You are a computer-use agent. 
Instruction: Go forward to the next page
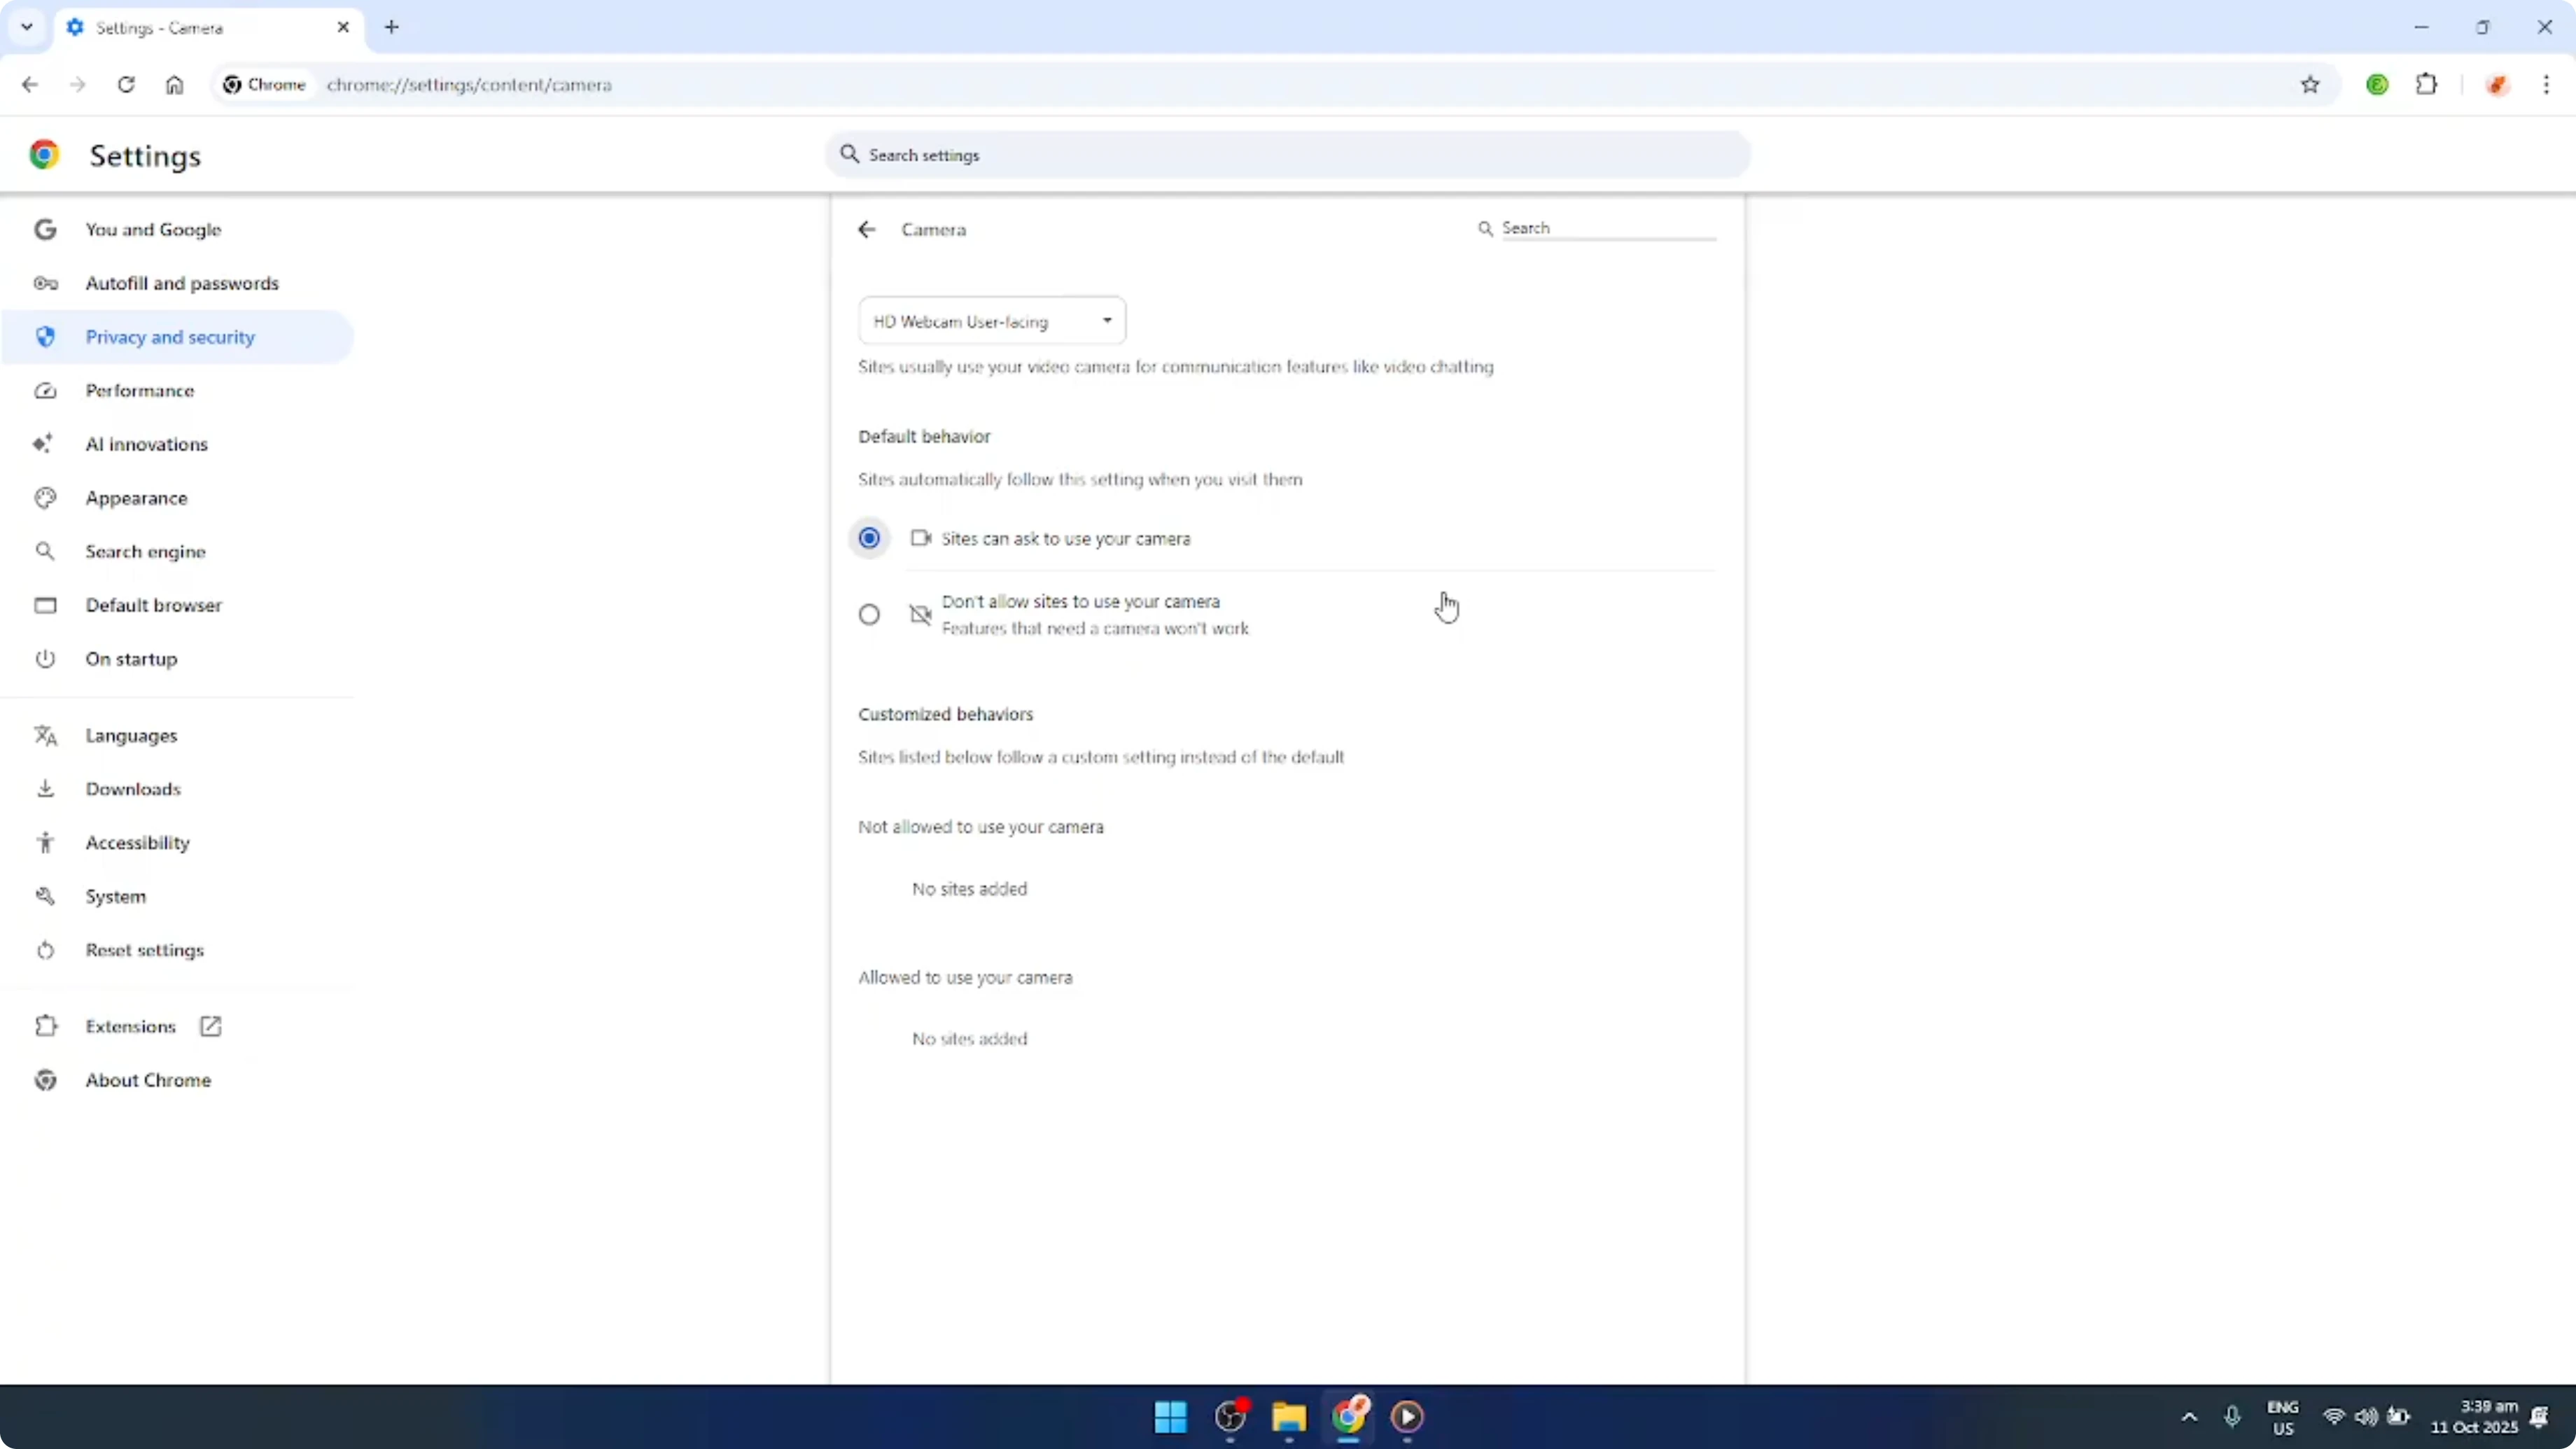(x=78, y=85)
